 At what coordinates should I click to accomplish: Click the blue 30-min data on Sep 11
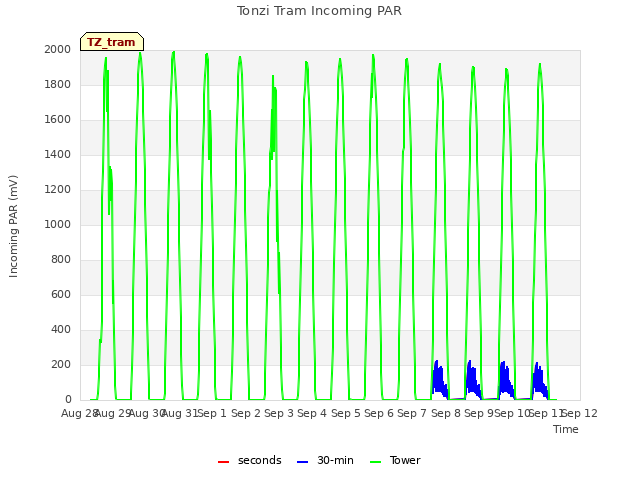(540, 380)
